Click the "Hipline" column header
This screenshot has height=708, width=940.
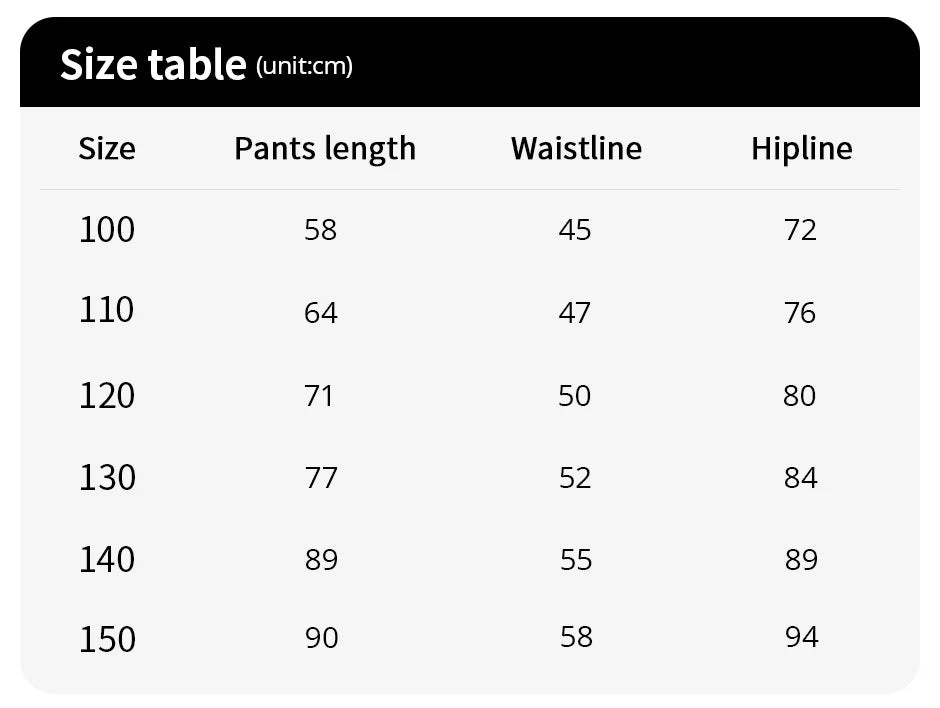coord(802,149)
